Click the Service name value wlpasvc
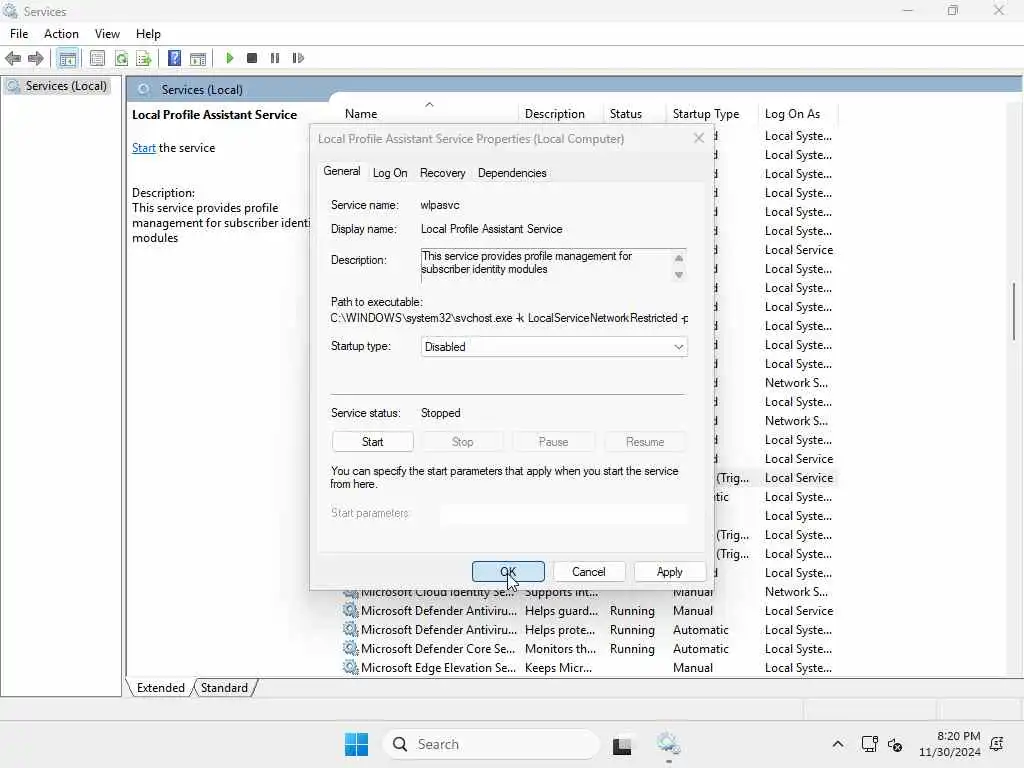1024x768 pixels. pyautogui.click(x=440, y=205)
